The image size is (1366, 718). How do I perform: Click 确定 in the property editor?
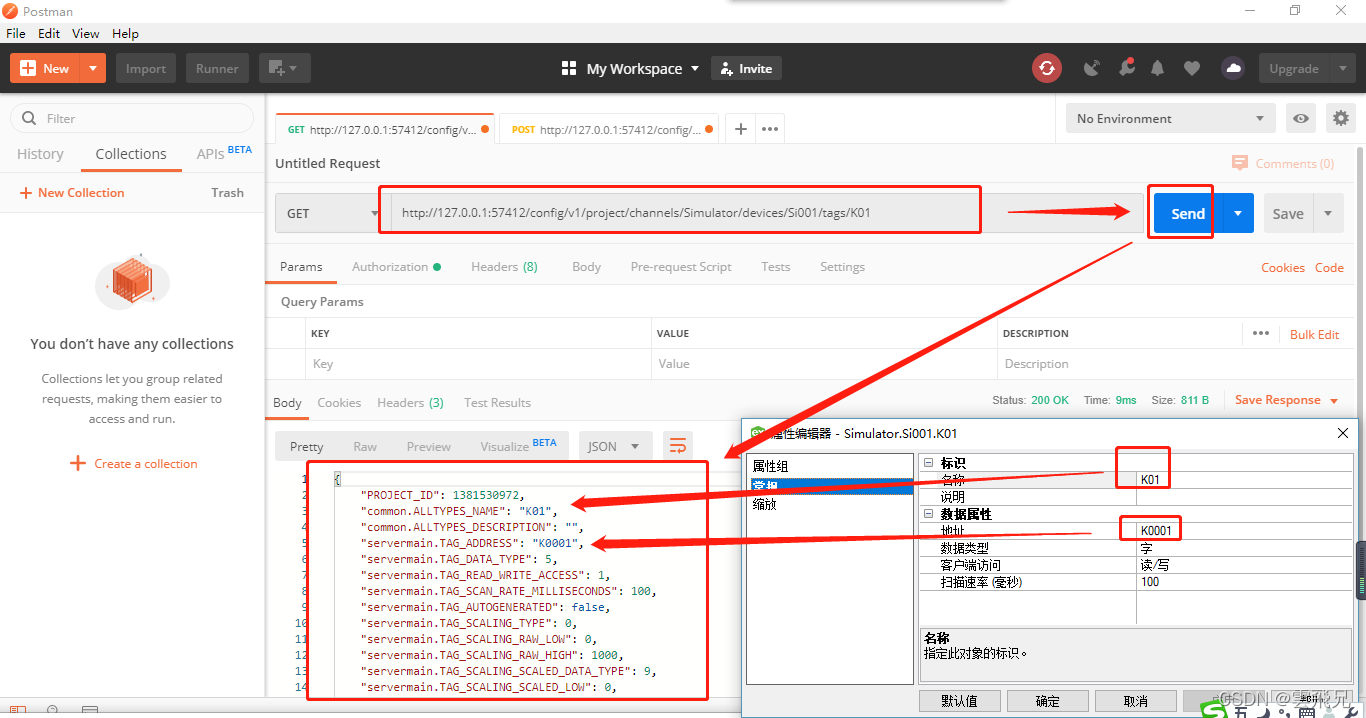point(1047,701)
